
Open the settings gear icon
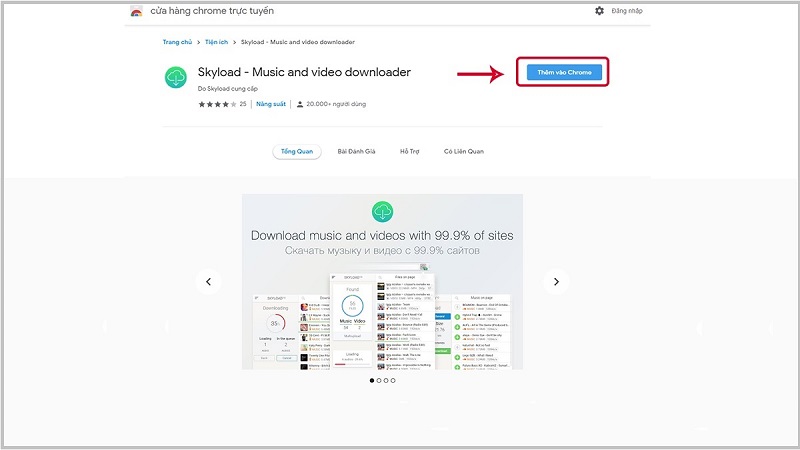pos(599,11)
